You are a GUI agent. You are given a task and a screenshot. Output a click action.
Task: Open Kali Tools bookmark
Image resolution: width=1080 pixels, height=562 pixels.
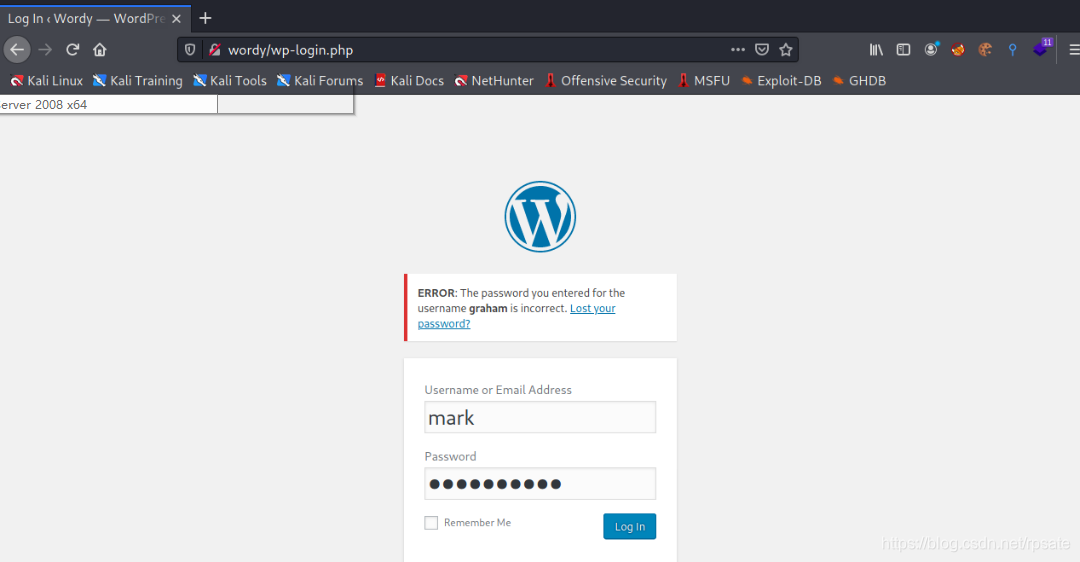pyautogui.click(x=230, y=81)
